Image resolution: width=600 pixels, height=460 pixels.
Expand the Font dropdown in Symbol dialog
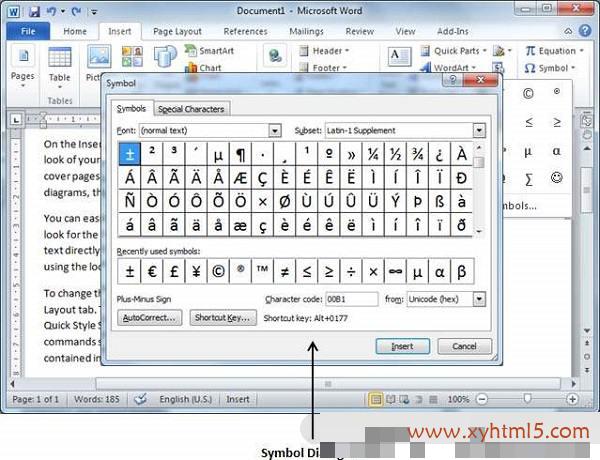pos(274,130)
